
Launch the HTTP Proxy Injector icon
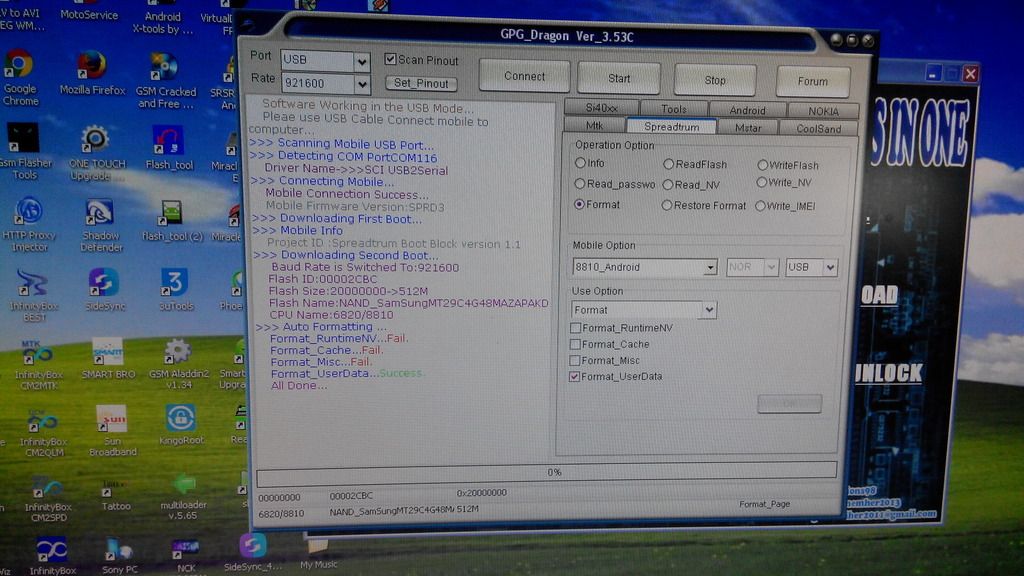tap(29, 224)
